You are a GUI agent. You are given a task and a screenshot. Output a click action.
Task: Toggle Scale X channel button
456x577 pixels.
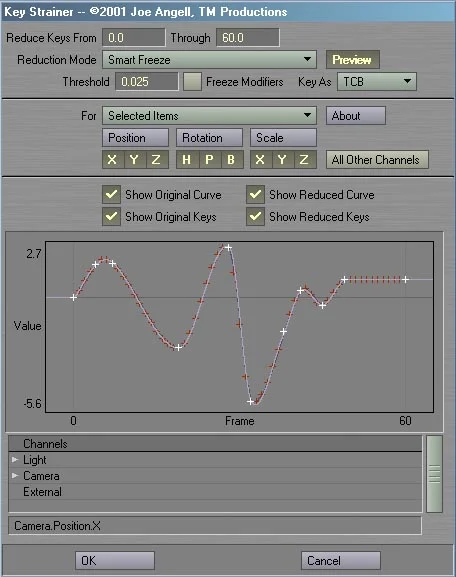coord(261,160)
